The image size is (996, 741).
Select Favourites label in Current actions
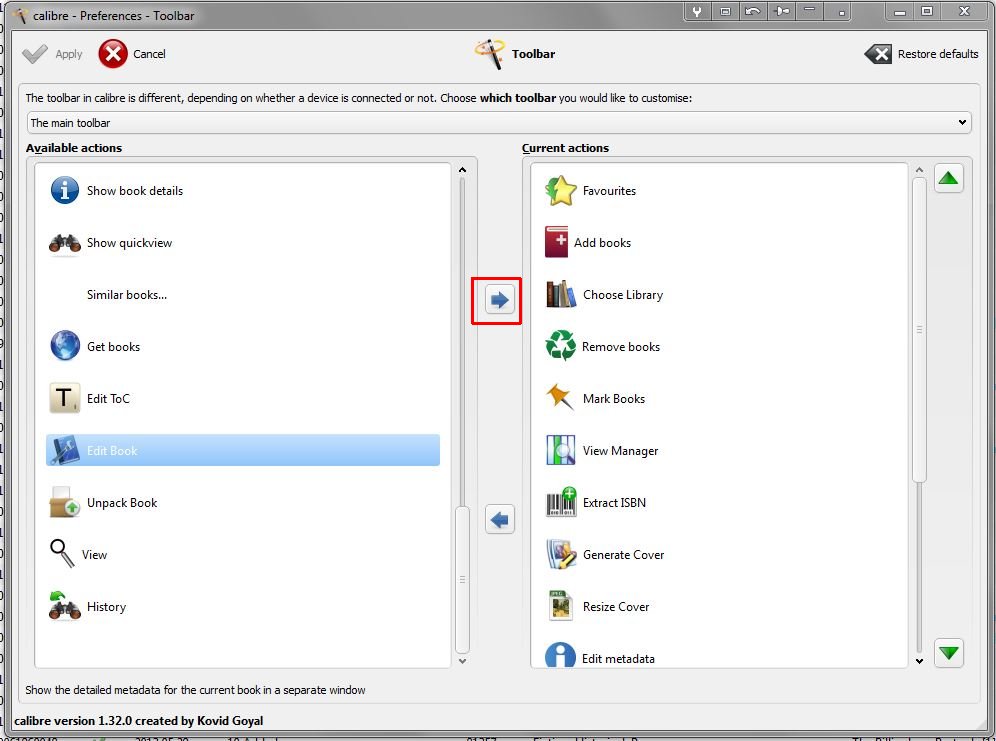click(609, 190)
